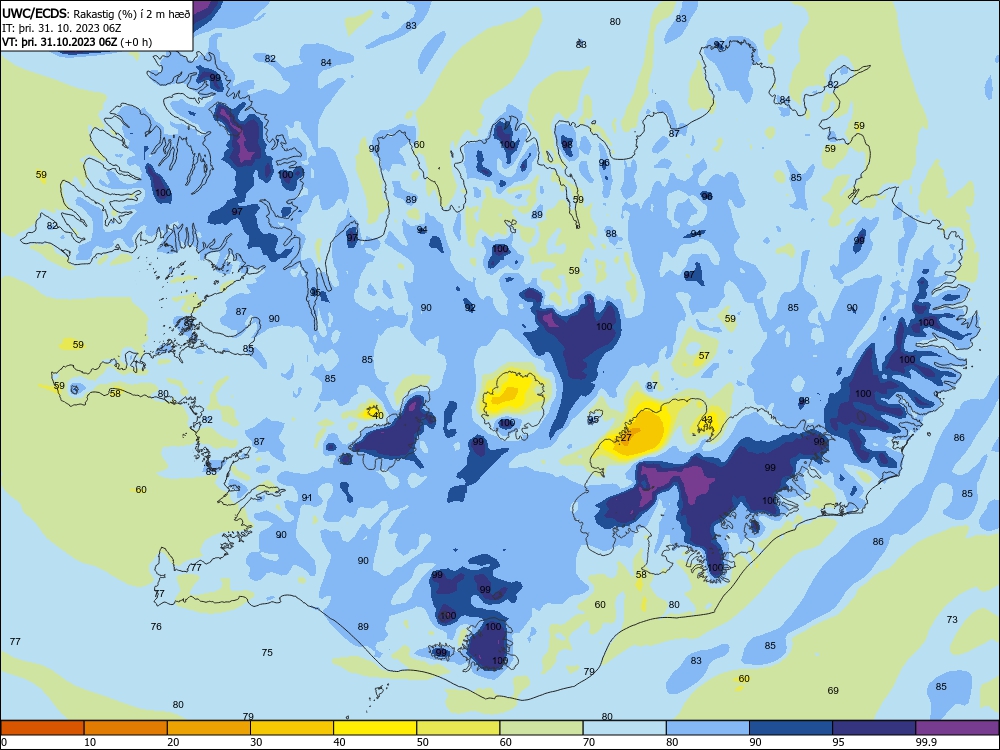This screenshot has width=1000, height=750.
Task: Select the '73' value over the southeast sea
Action: point(952,619)
